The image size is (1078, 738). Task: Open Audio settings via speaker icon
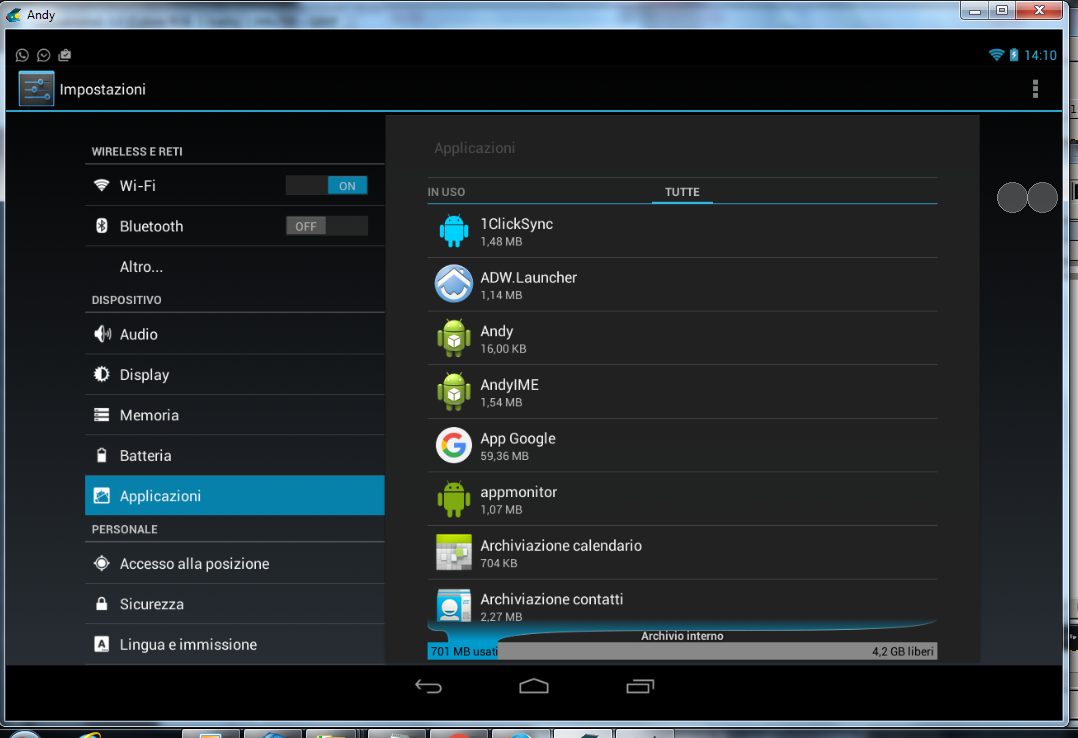(102, 334)
